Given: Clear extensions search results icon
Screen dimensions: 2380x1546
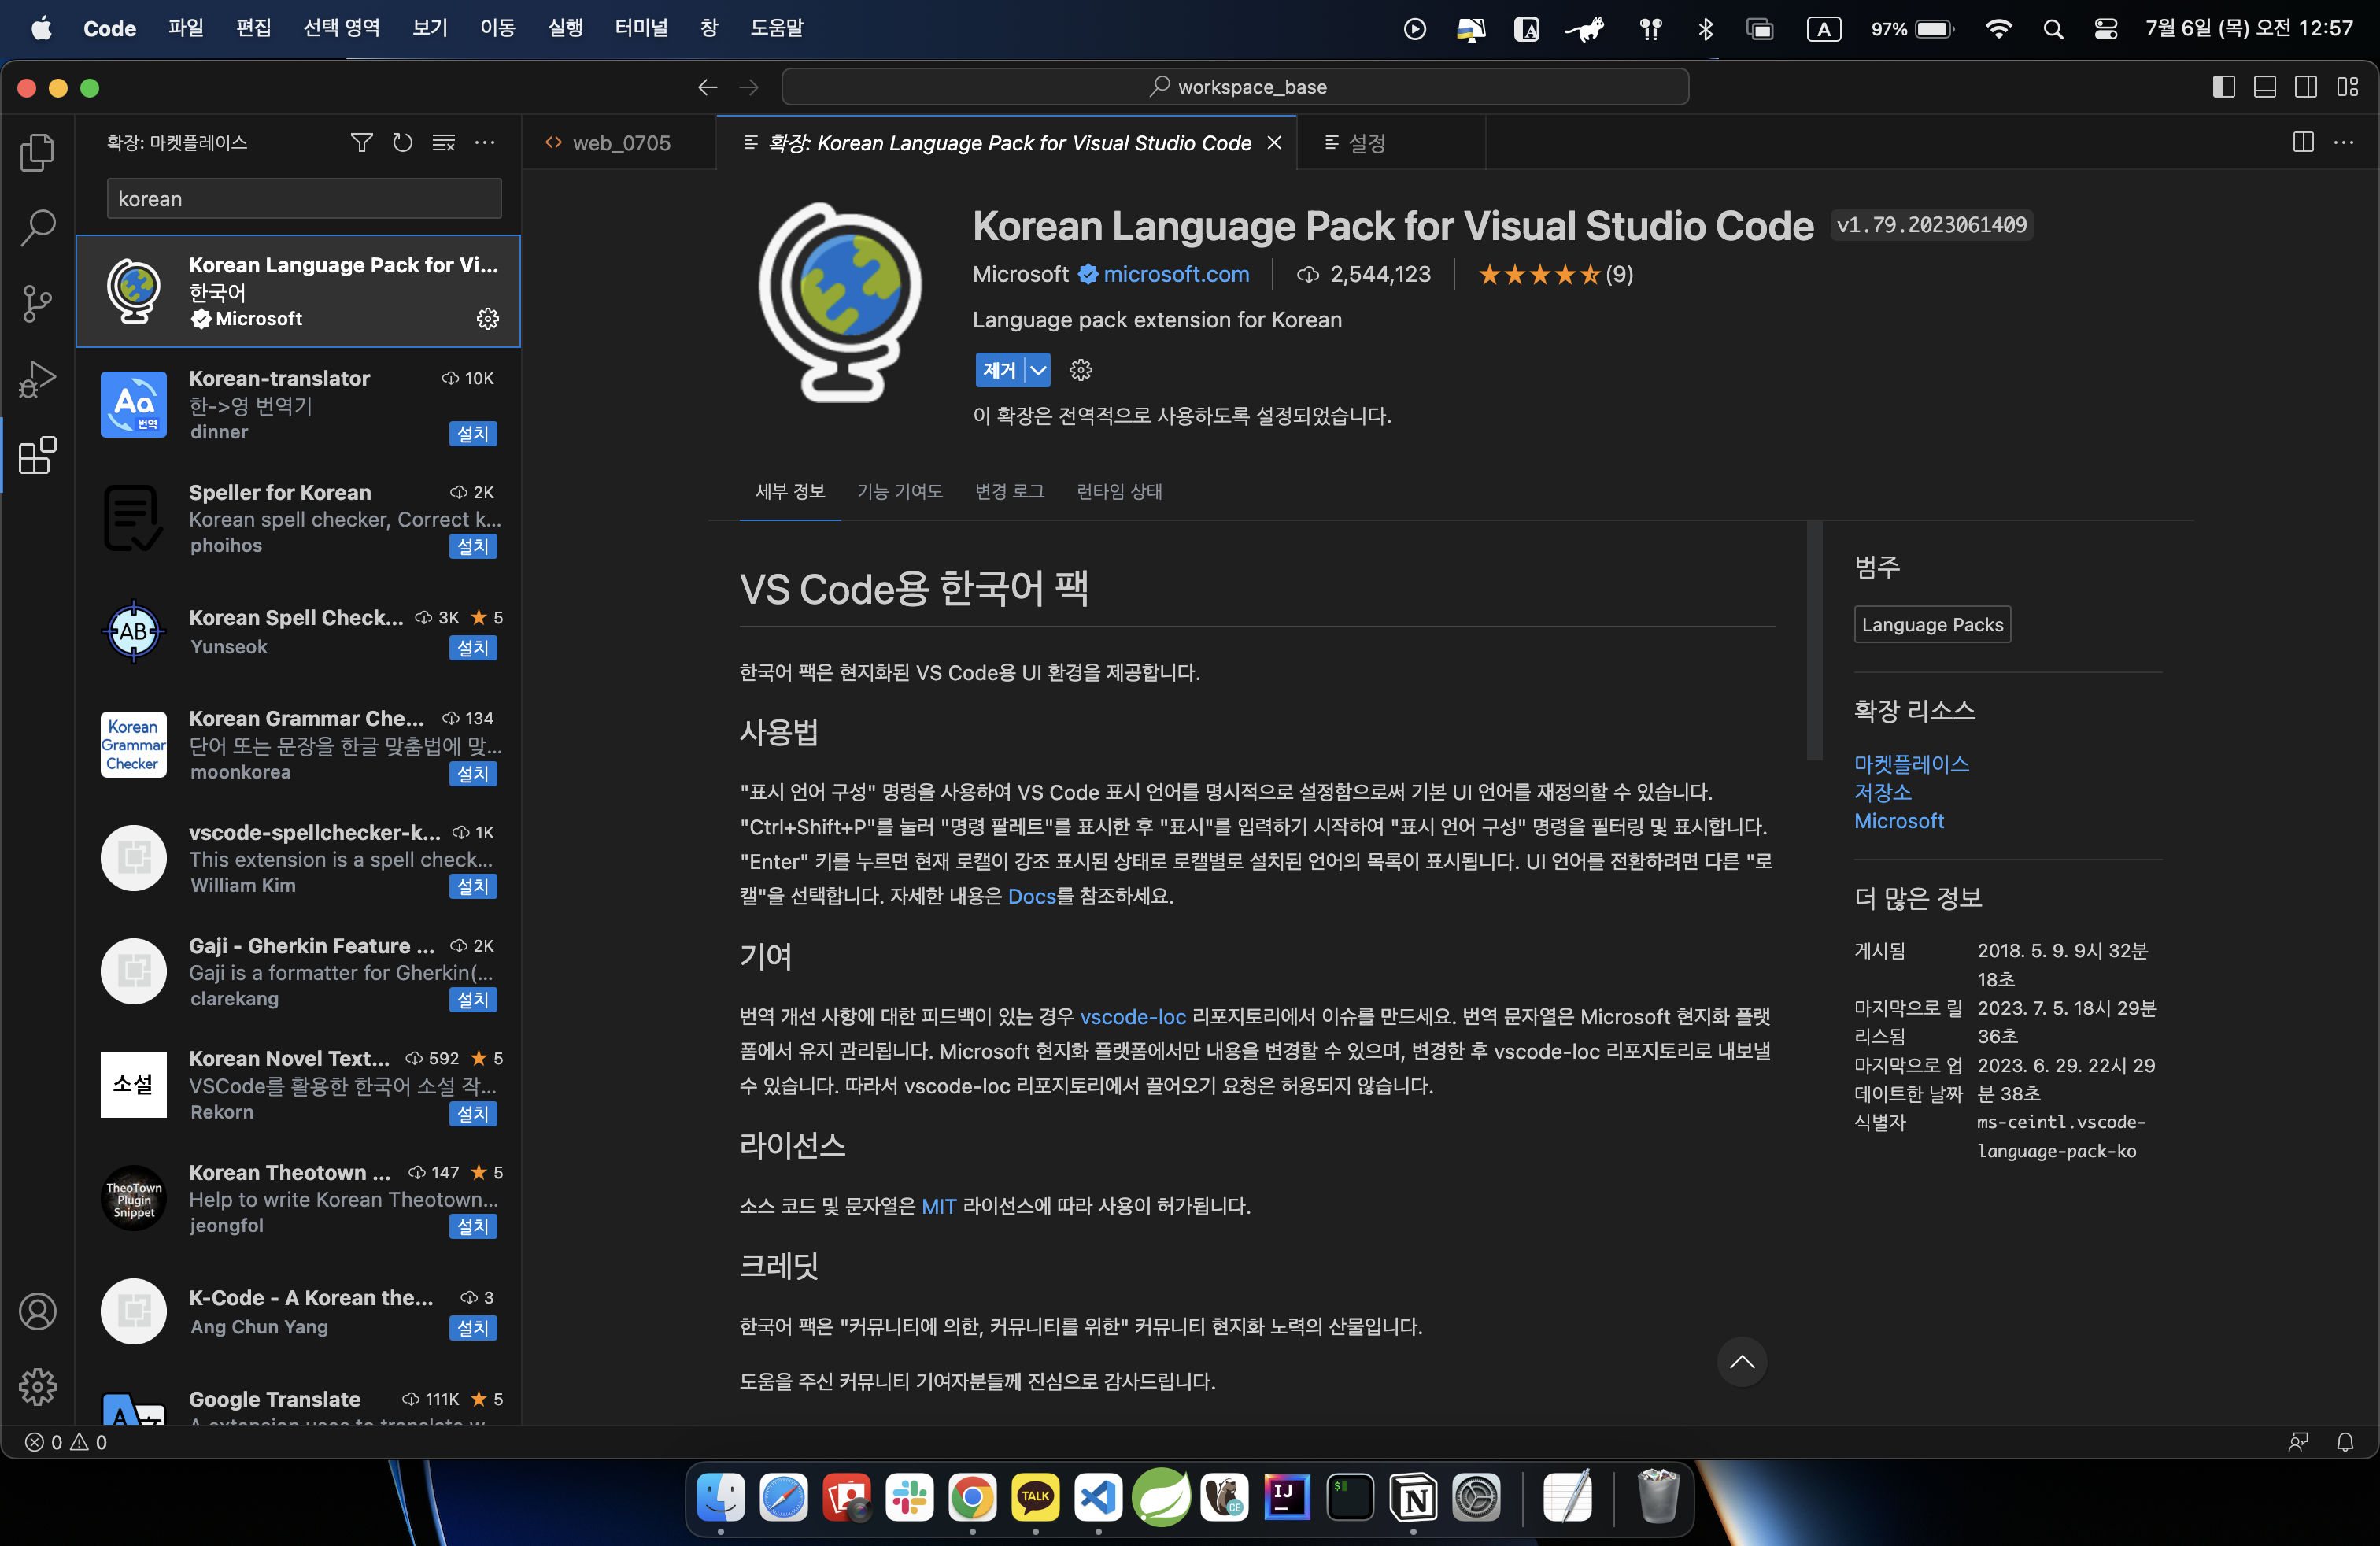Looking at the screenshot, I should point(443,143).
